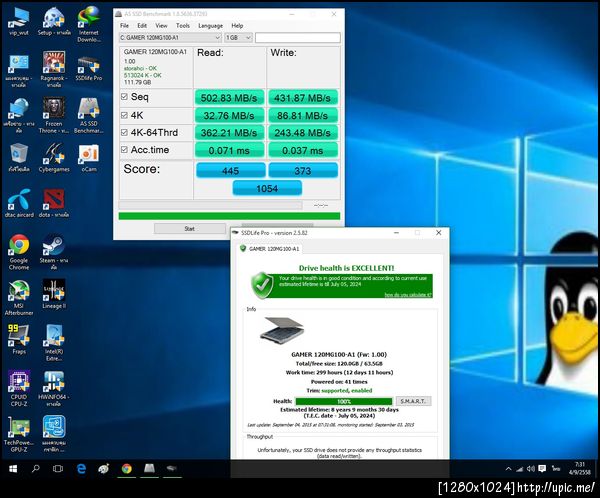Click the 1054 total score box
The image size is (600, 498).
[x=267, y=188]
